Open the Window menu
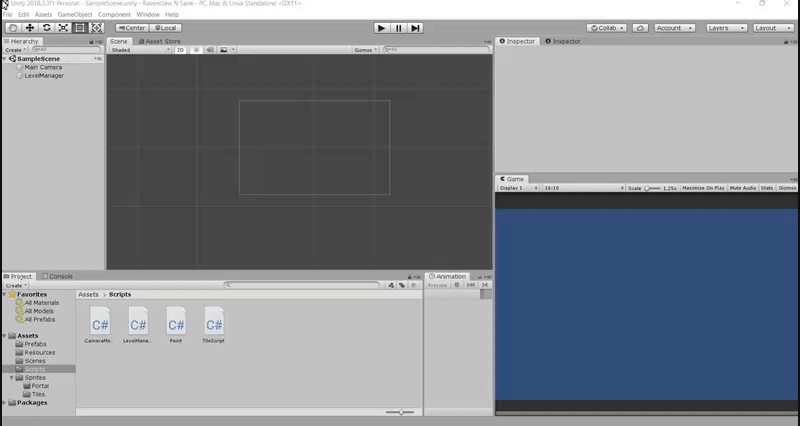 pos(148,15)
